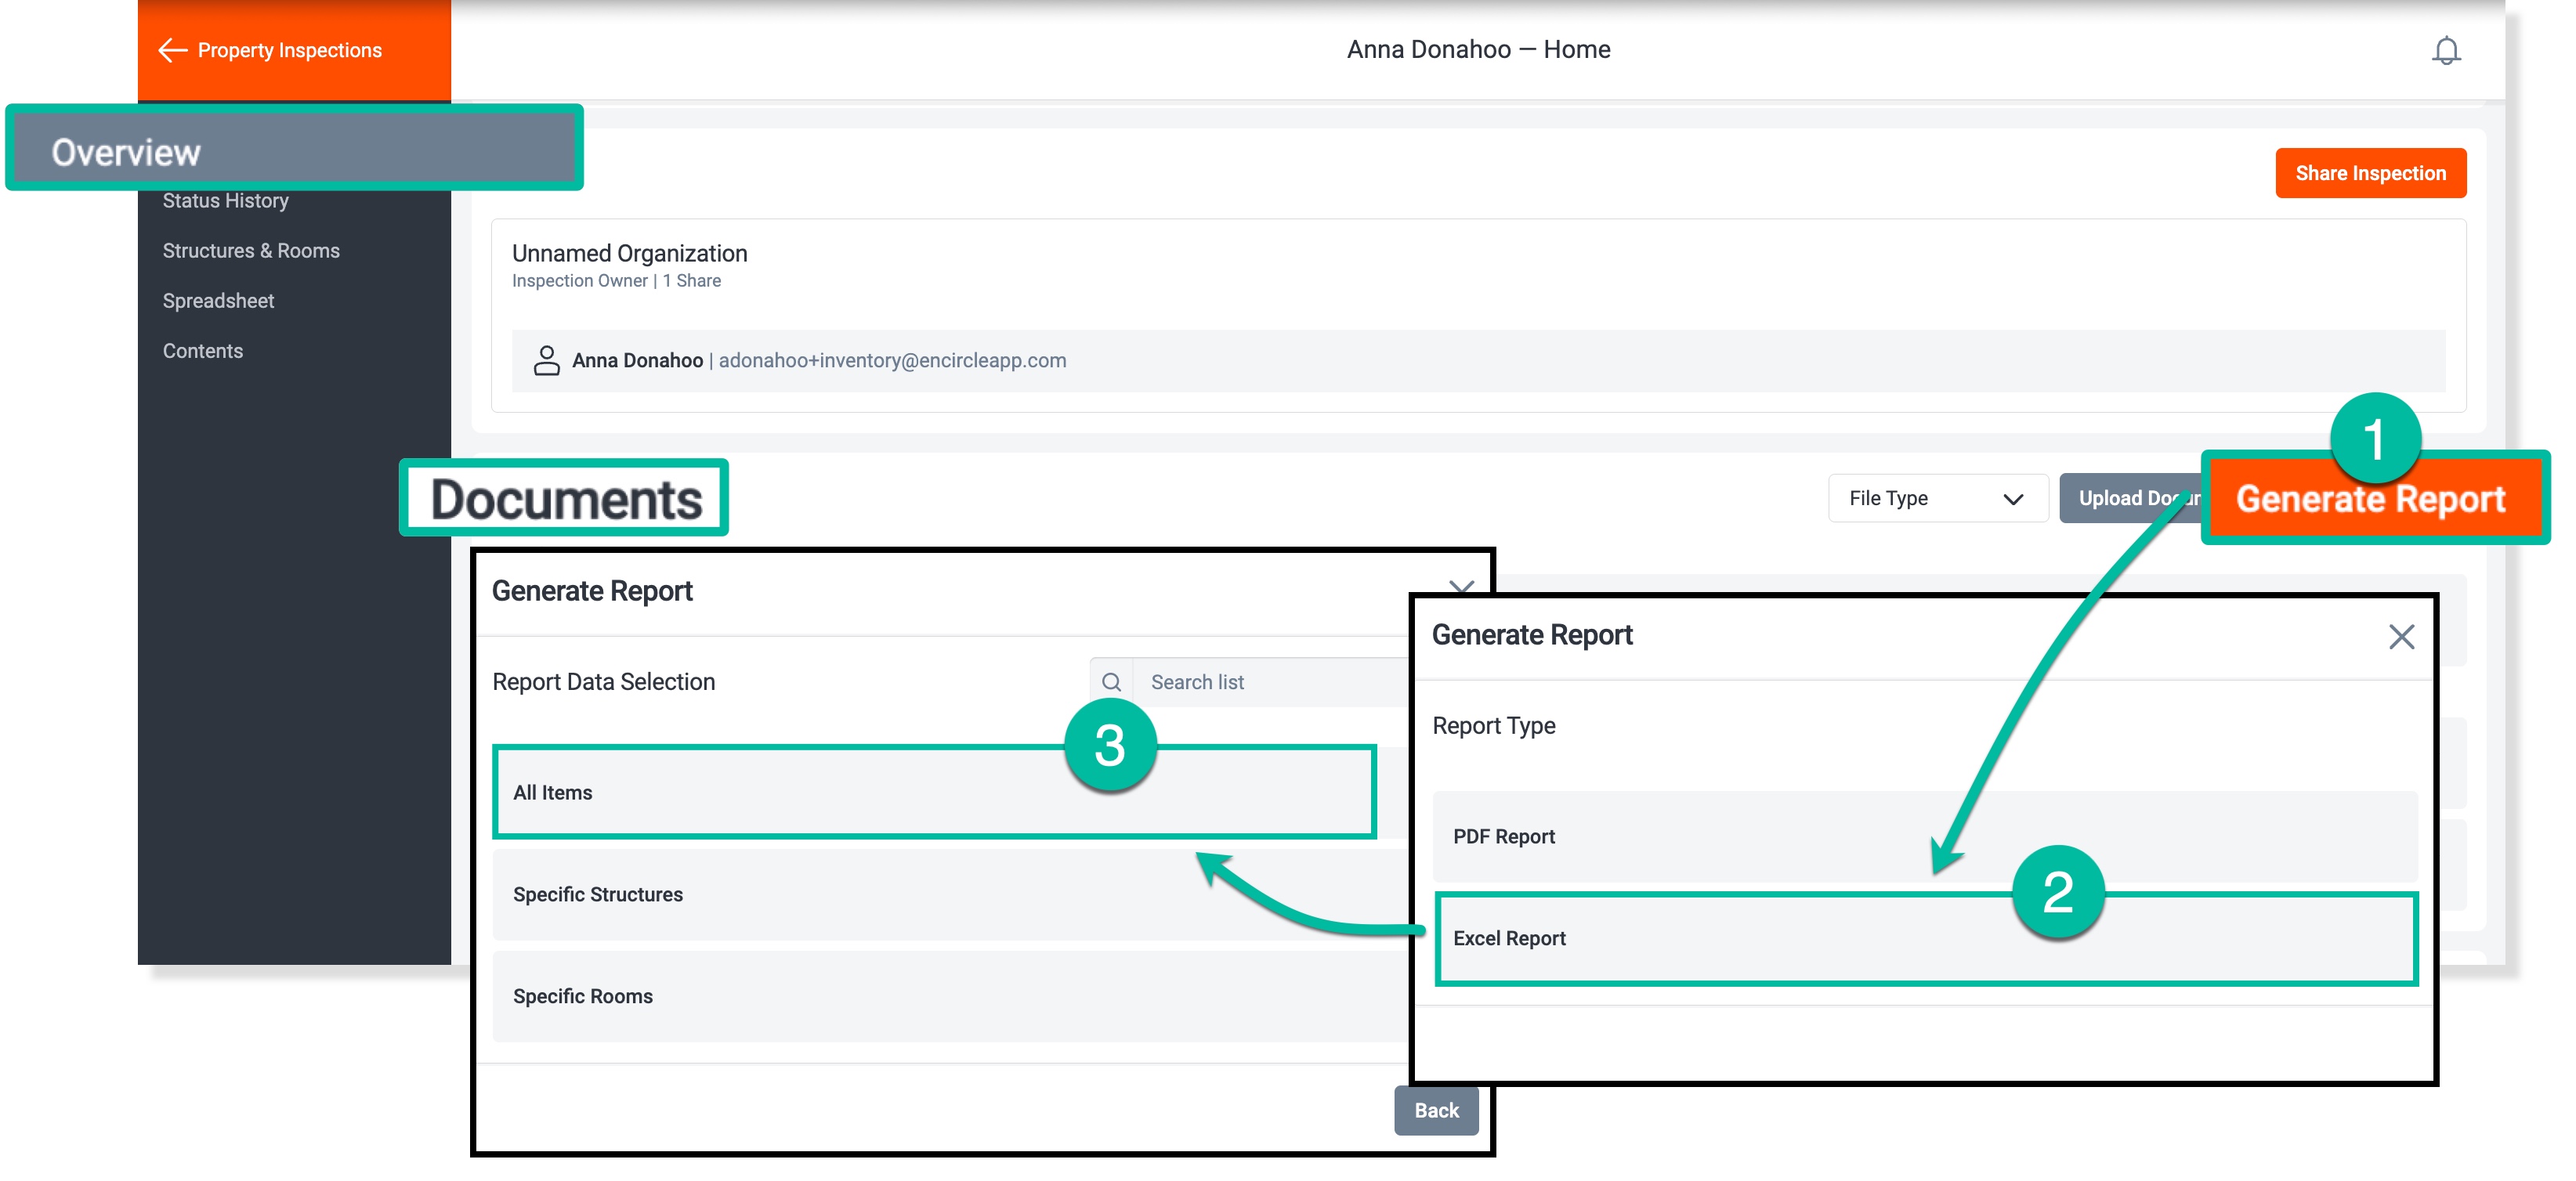Viewport: 2576px width, 1181px height.
Task: Open Status History in the sidebar
Action: 226,201
